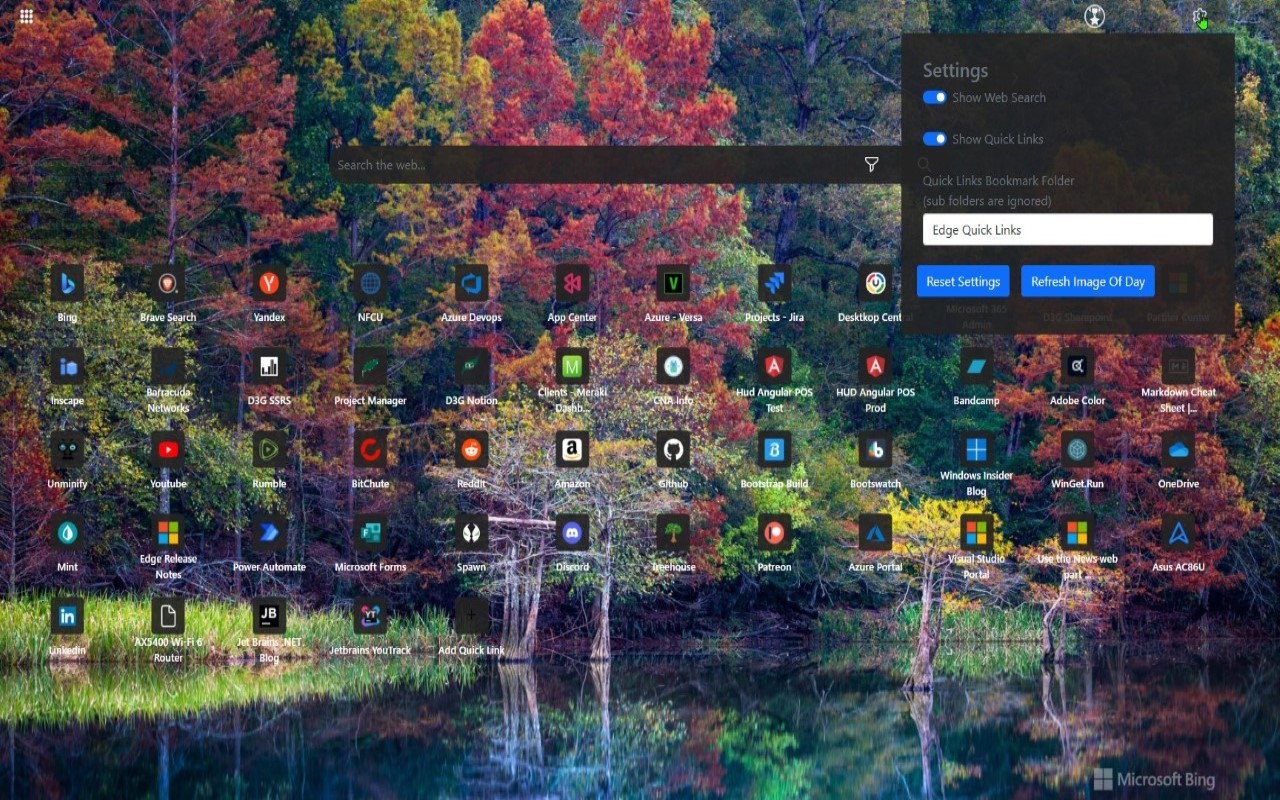This screenshot has height=800, width=1280.
Task: Open the Amazon quick link
Action: [572, 449]
